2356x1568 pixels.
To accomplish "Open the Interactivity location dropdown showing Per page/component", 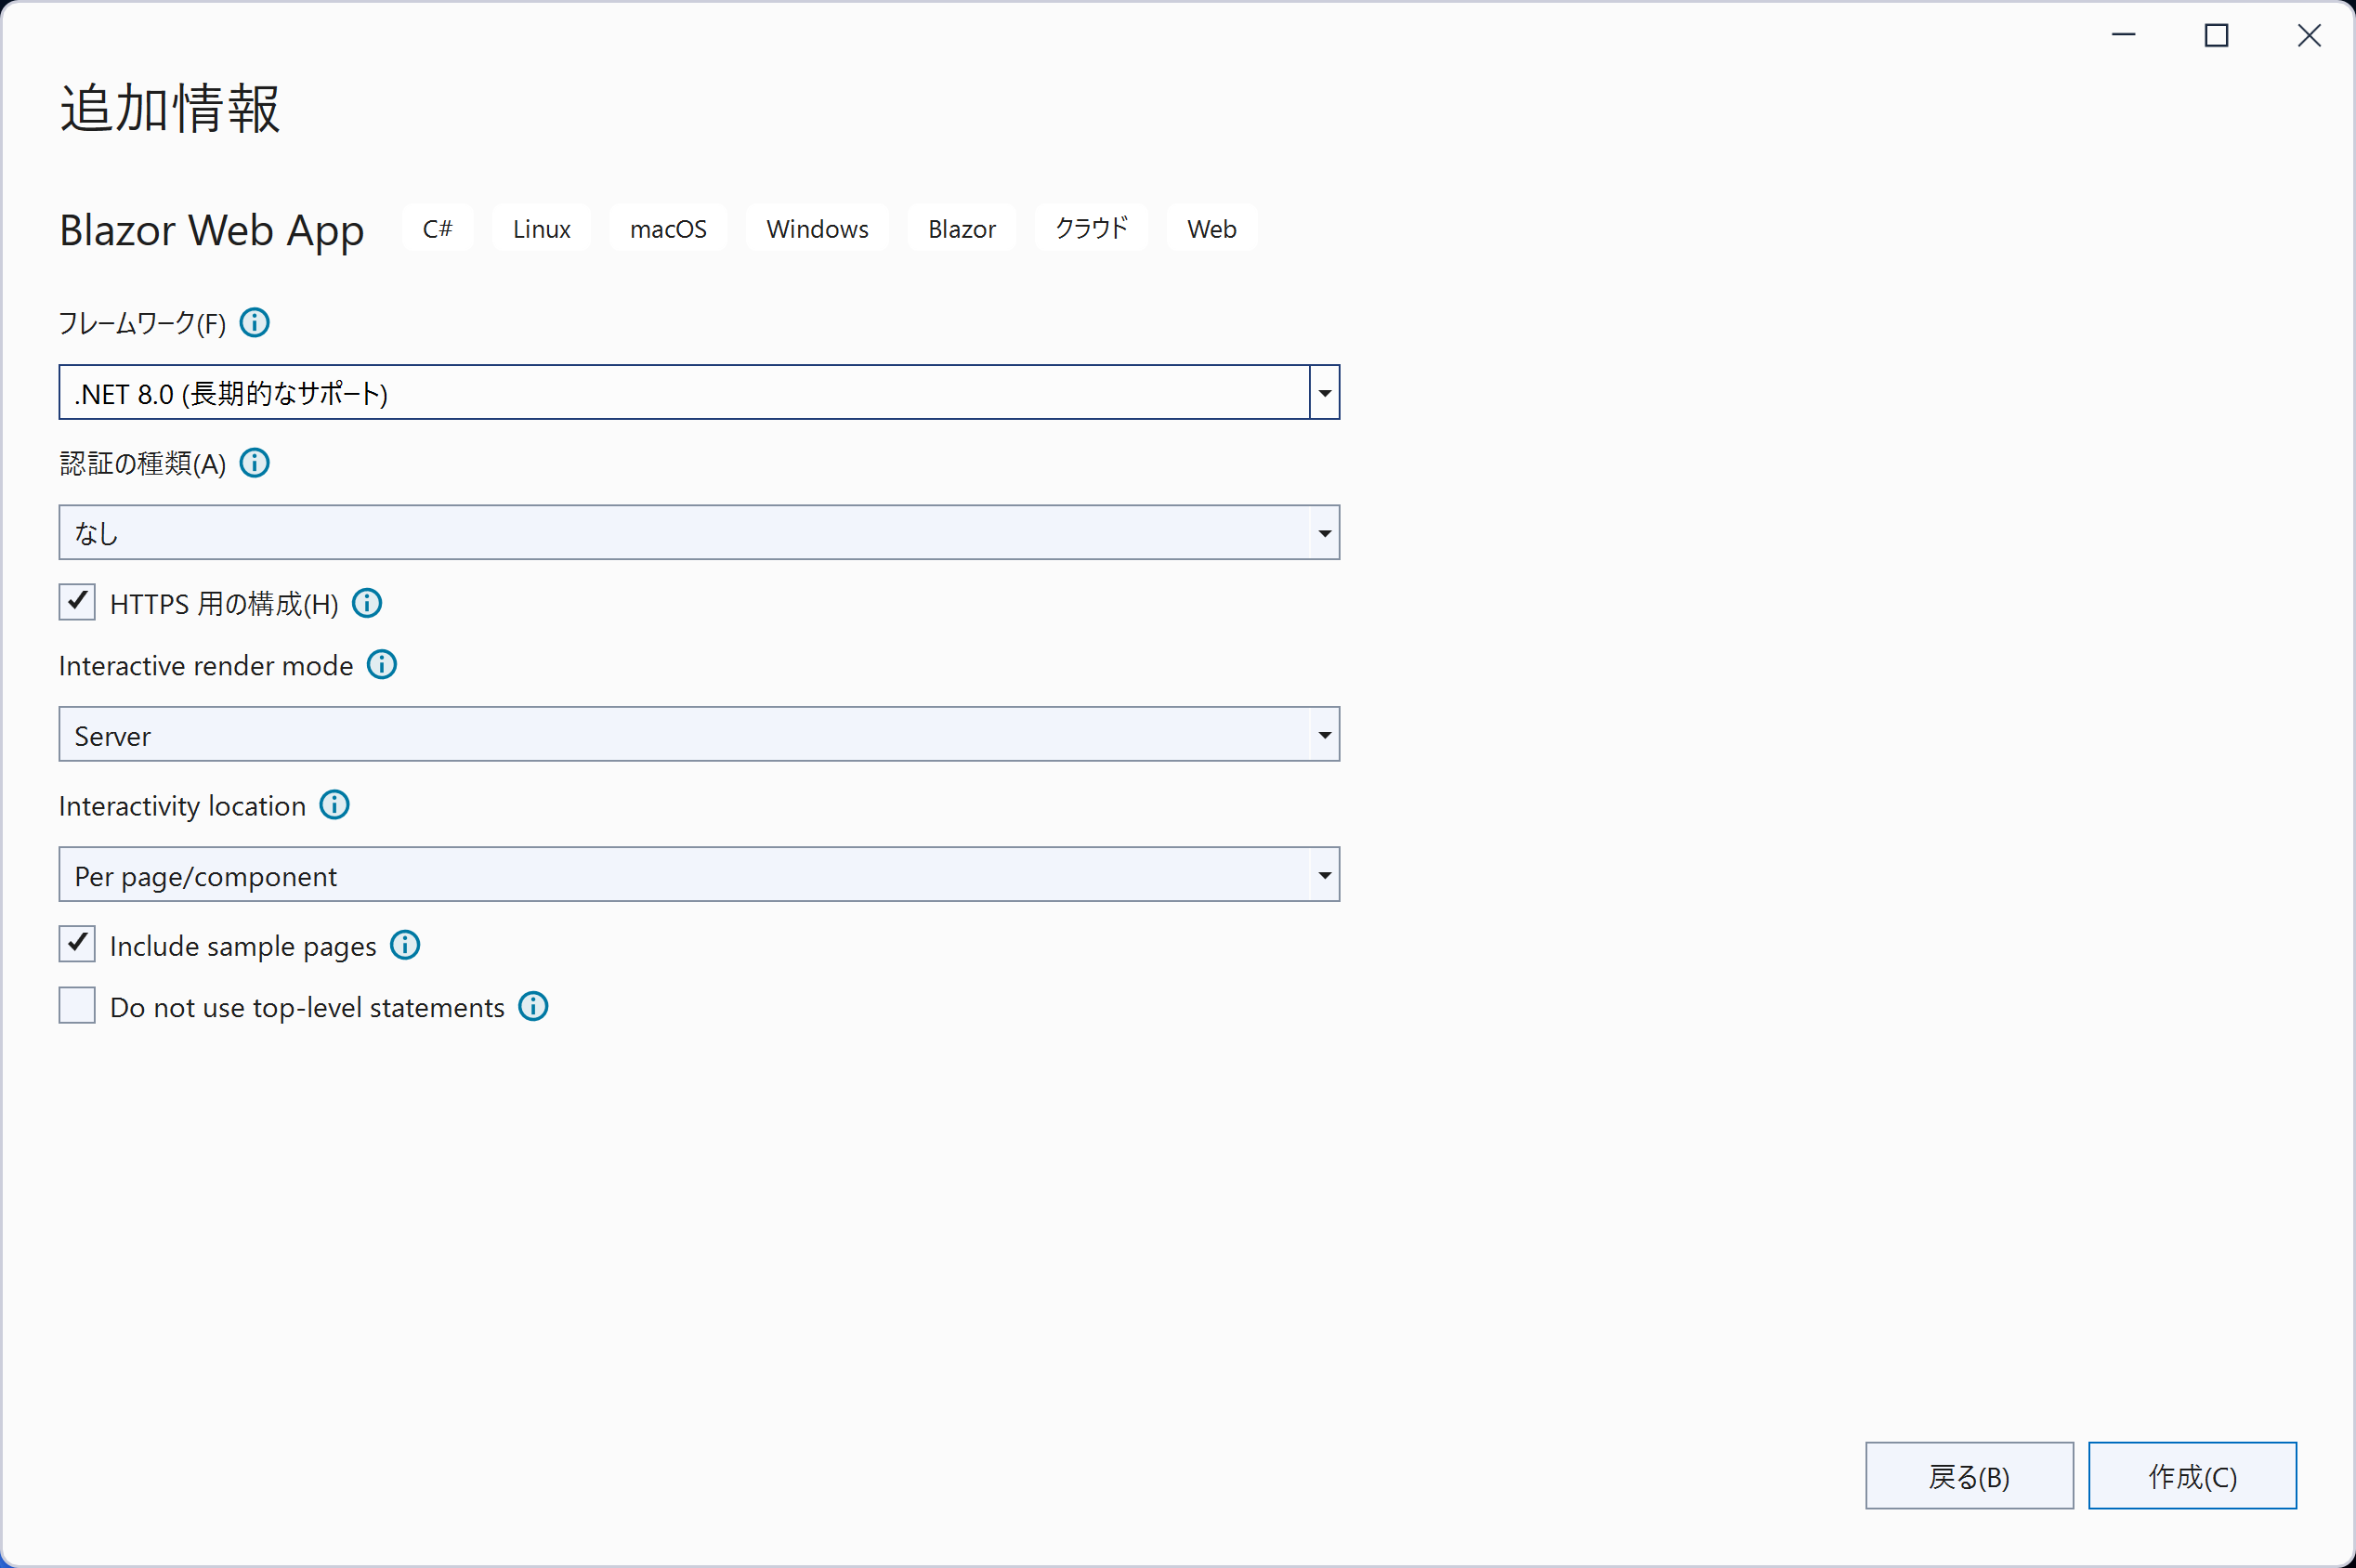I will [x=699, y=874].
